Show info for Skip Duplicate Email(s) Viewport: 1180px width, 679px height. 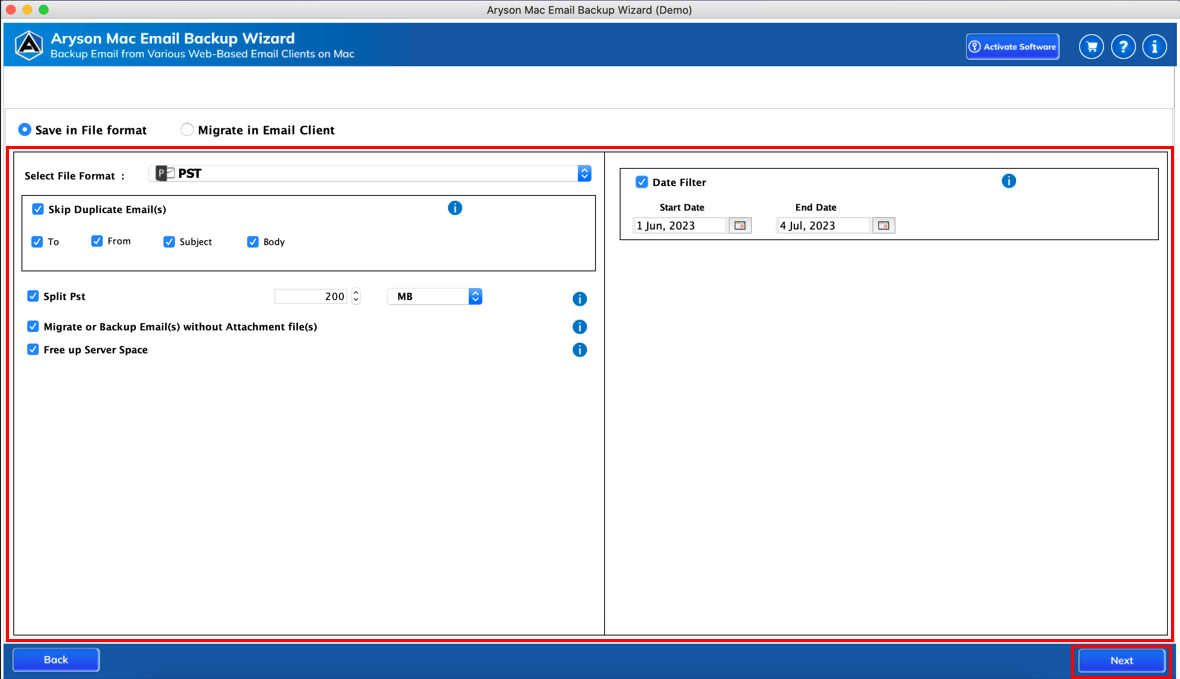(x=455, y=208)
